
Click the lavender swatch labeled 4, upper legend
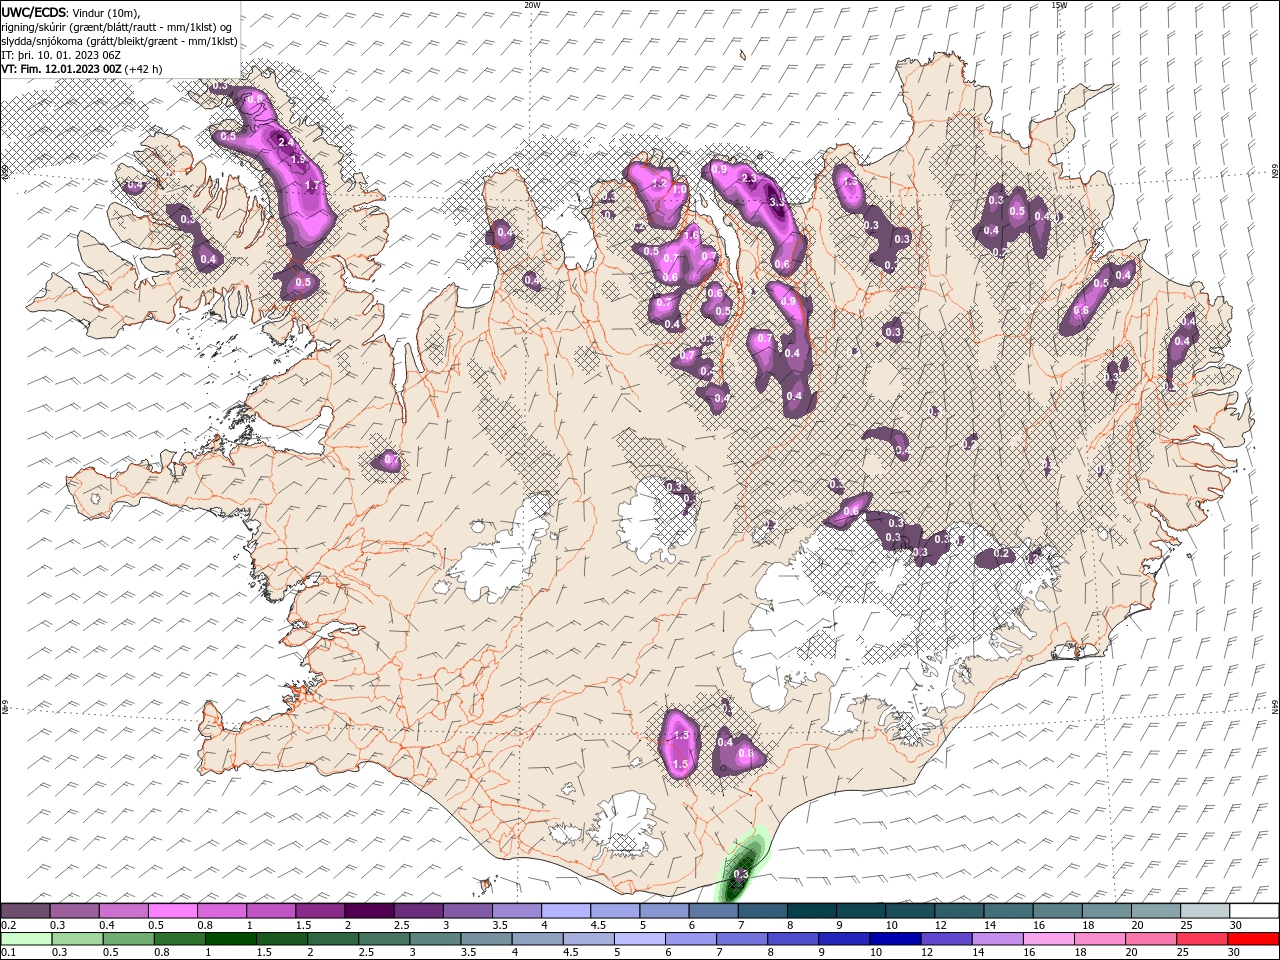tap(564, 911)
